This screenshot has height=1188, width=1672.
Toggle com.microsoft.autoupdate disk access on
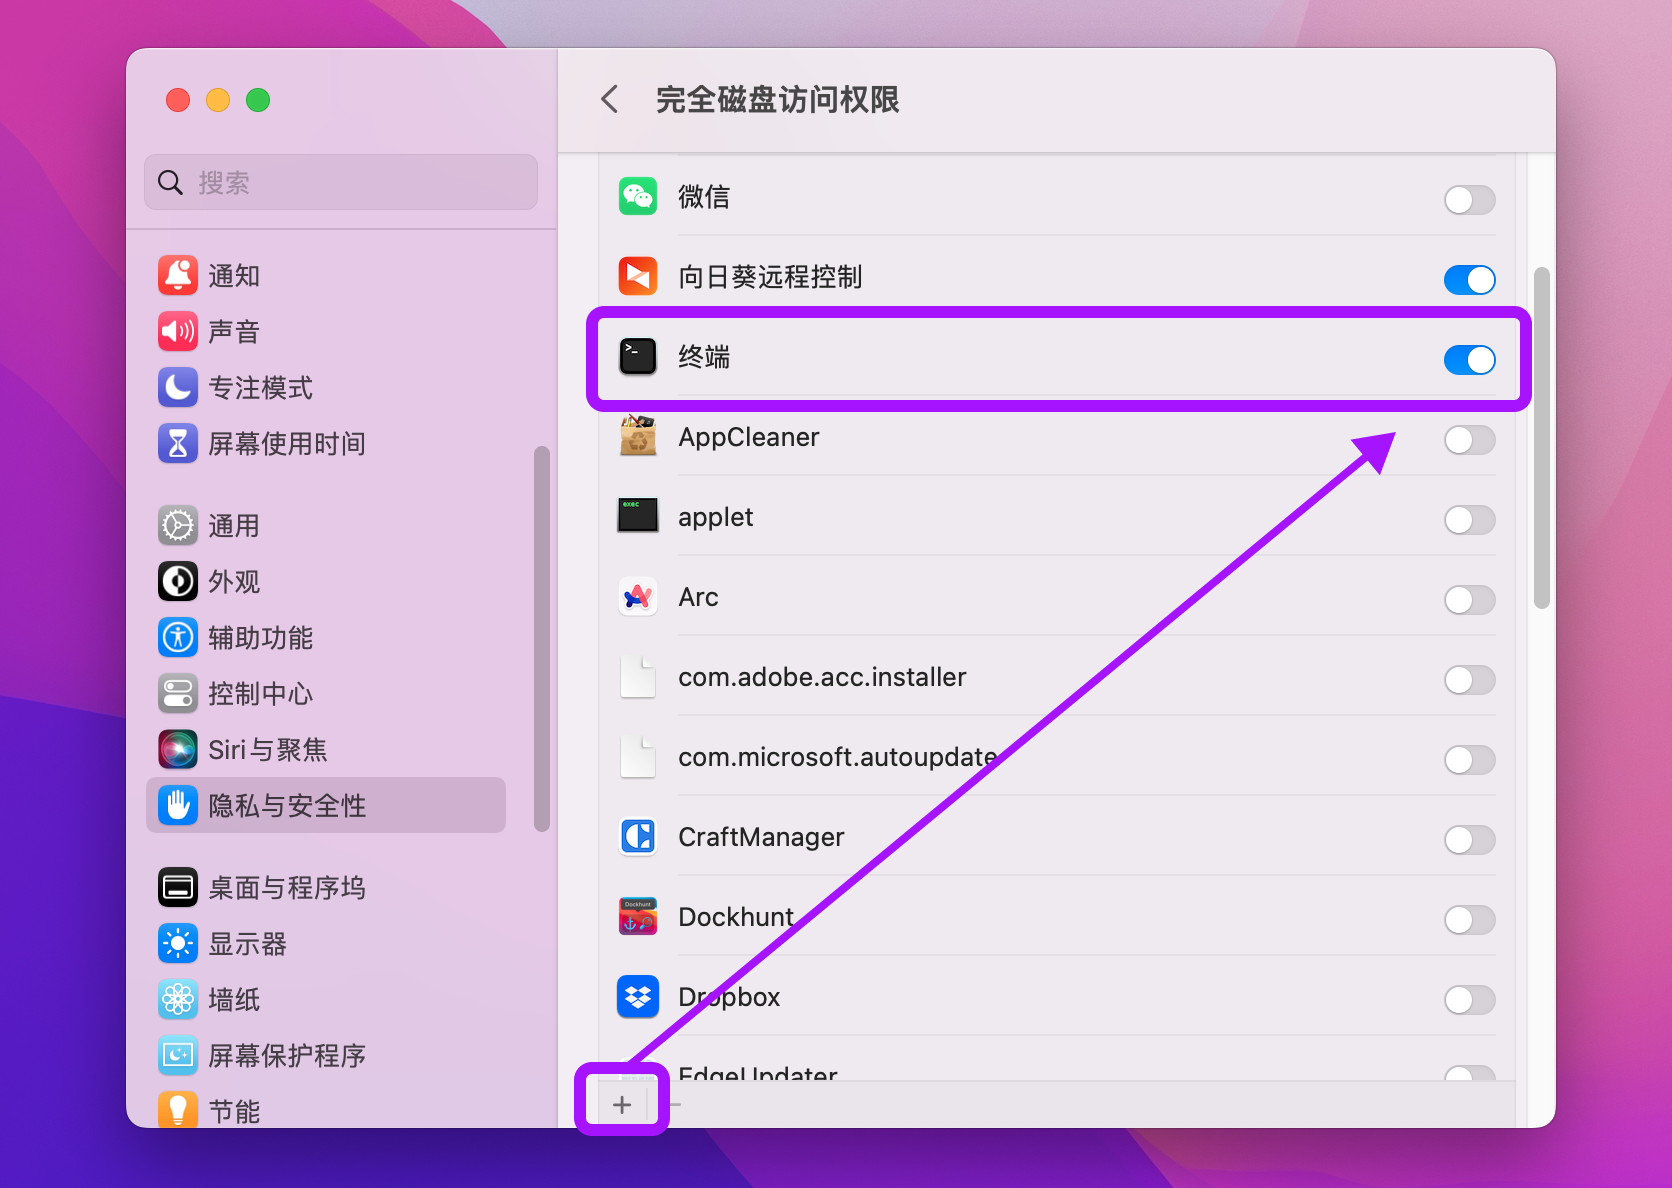(1469, 760)
